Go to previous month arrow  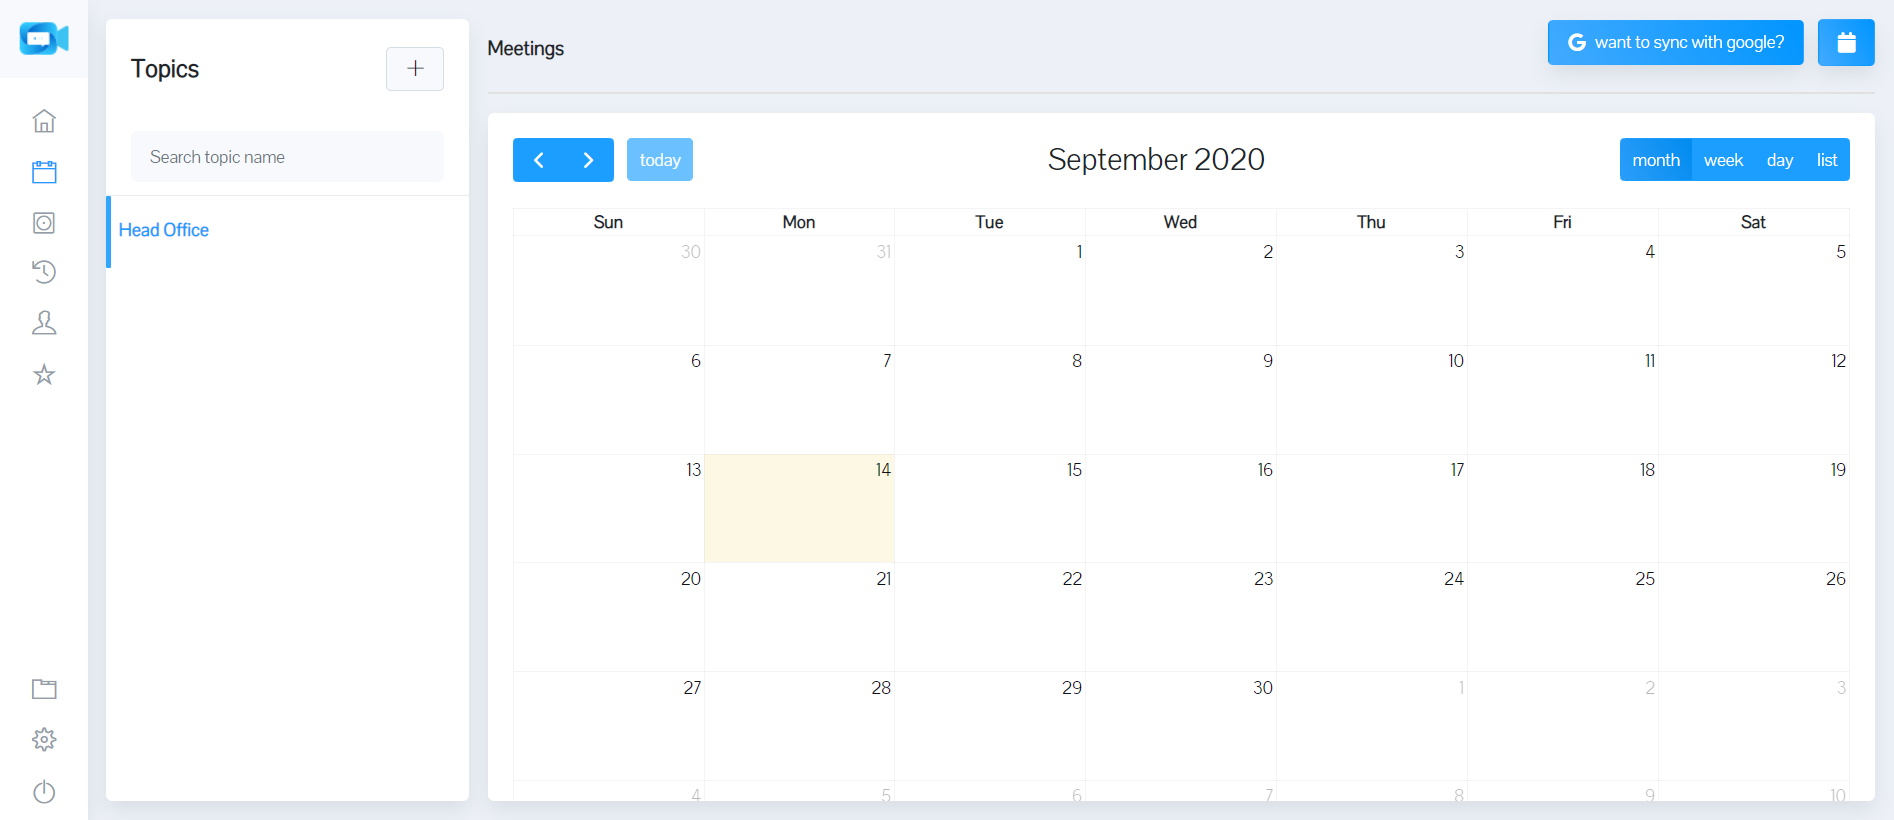tap(539, 160)
